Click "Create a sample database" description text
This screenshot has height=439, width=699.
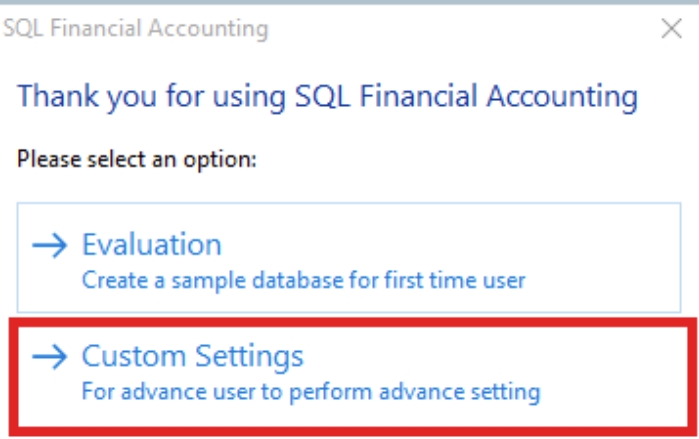pos(303,280)
